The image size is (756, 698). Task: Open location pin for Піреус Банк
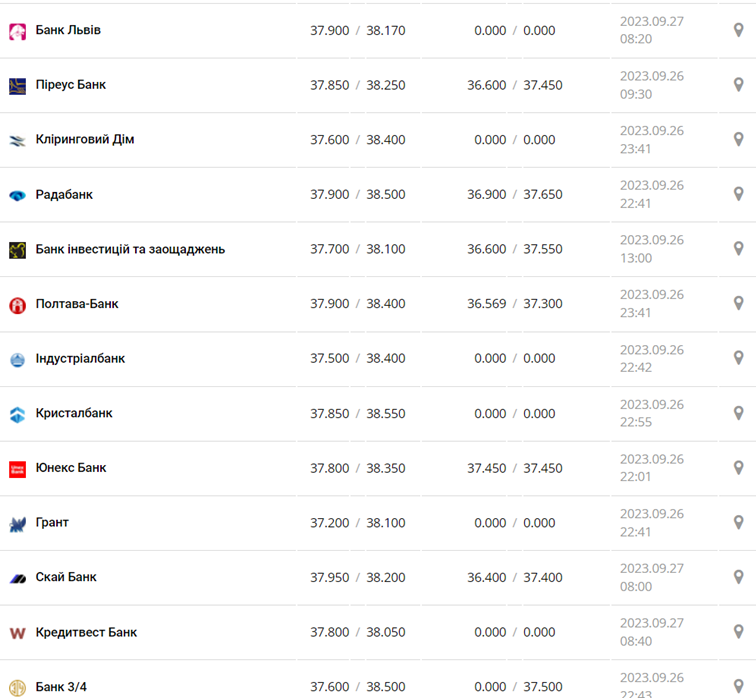(739, 85)
